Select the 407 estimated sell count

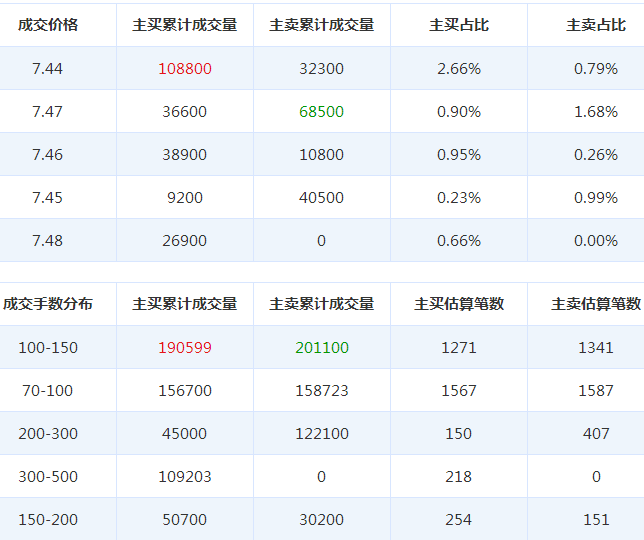coord(596,434)
